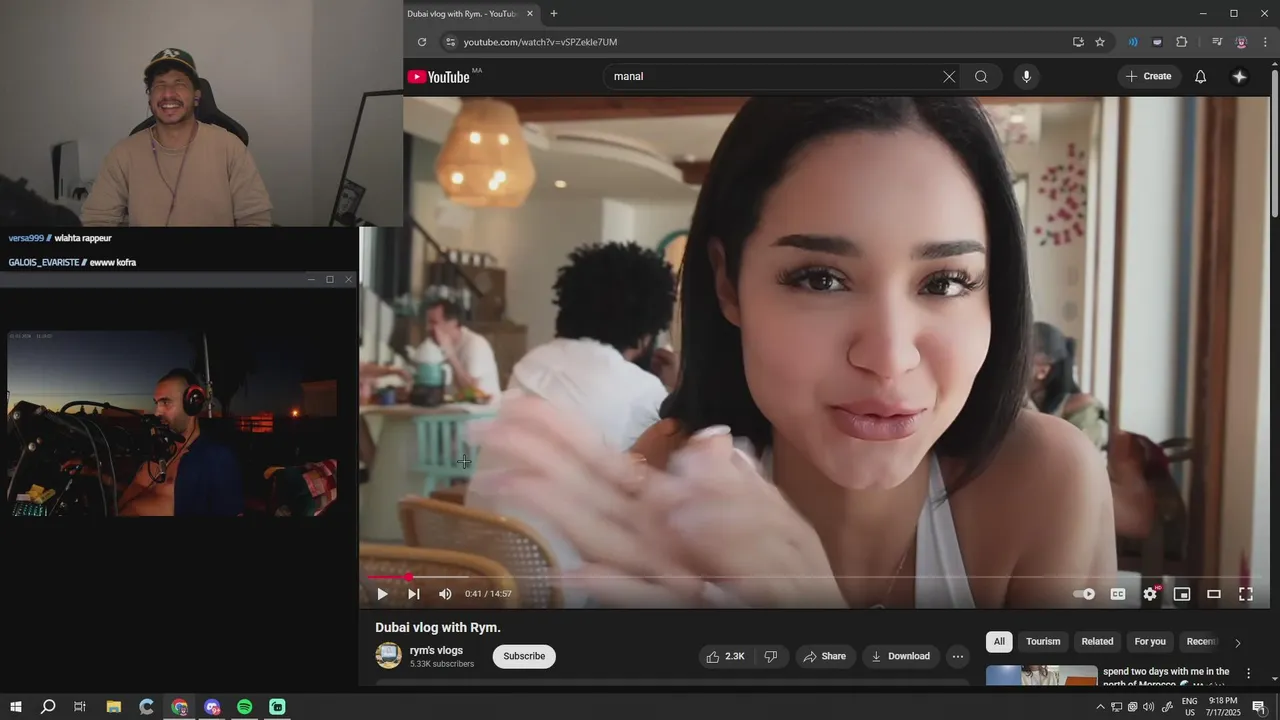
Task: Subscribe to rym's vlogs channel
Action: coord(524,656)
